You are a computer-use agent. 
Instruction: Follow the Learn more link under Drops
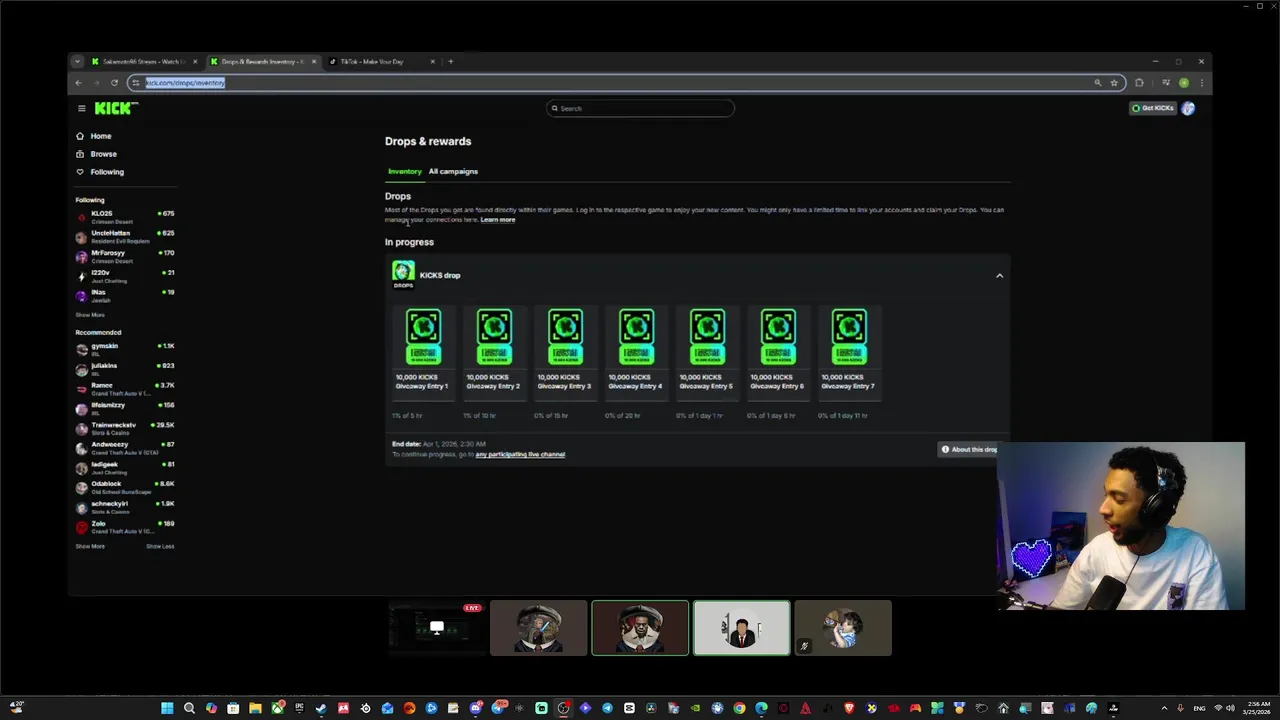(x=497, y=220)
